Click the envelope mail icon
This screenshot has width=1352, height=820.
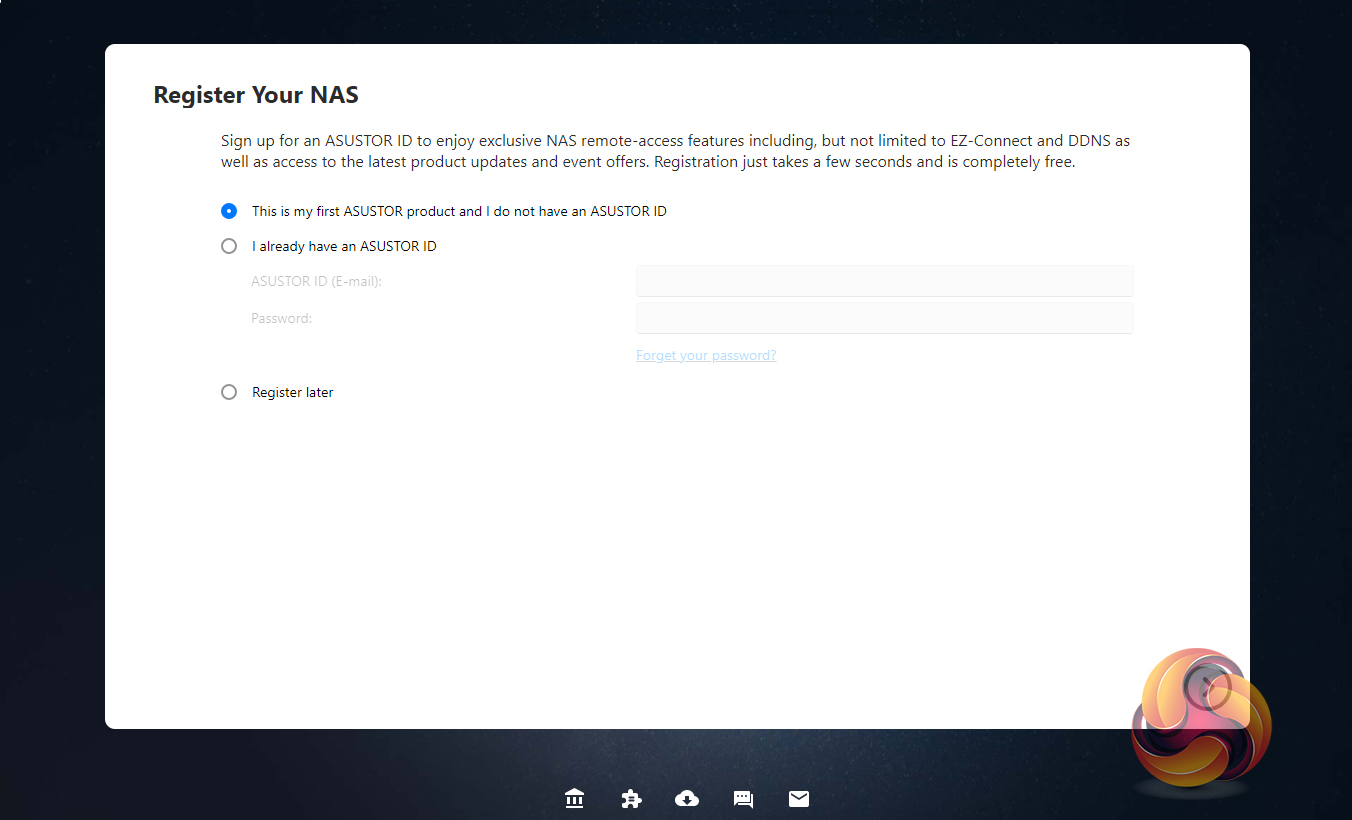coord(799,798)
